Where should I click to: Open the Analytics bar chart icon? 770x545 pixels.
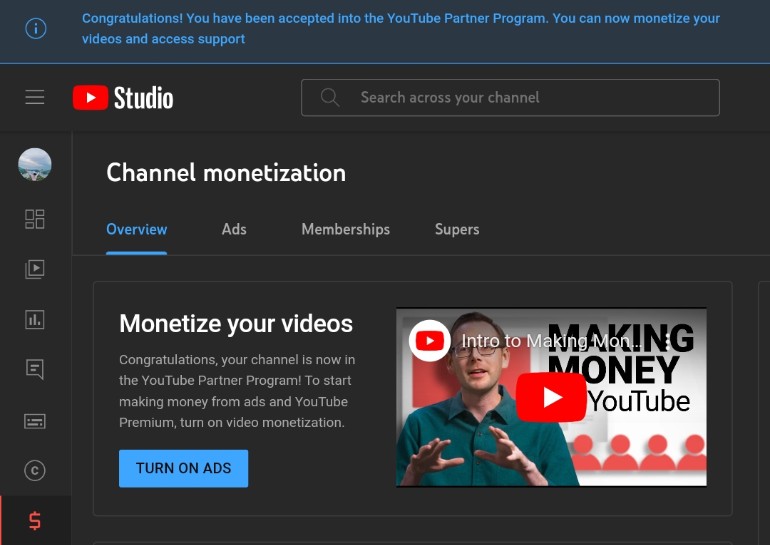tap(35, 320)
